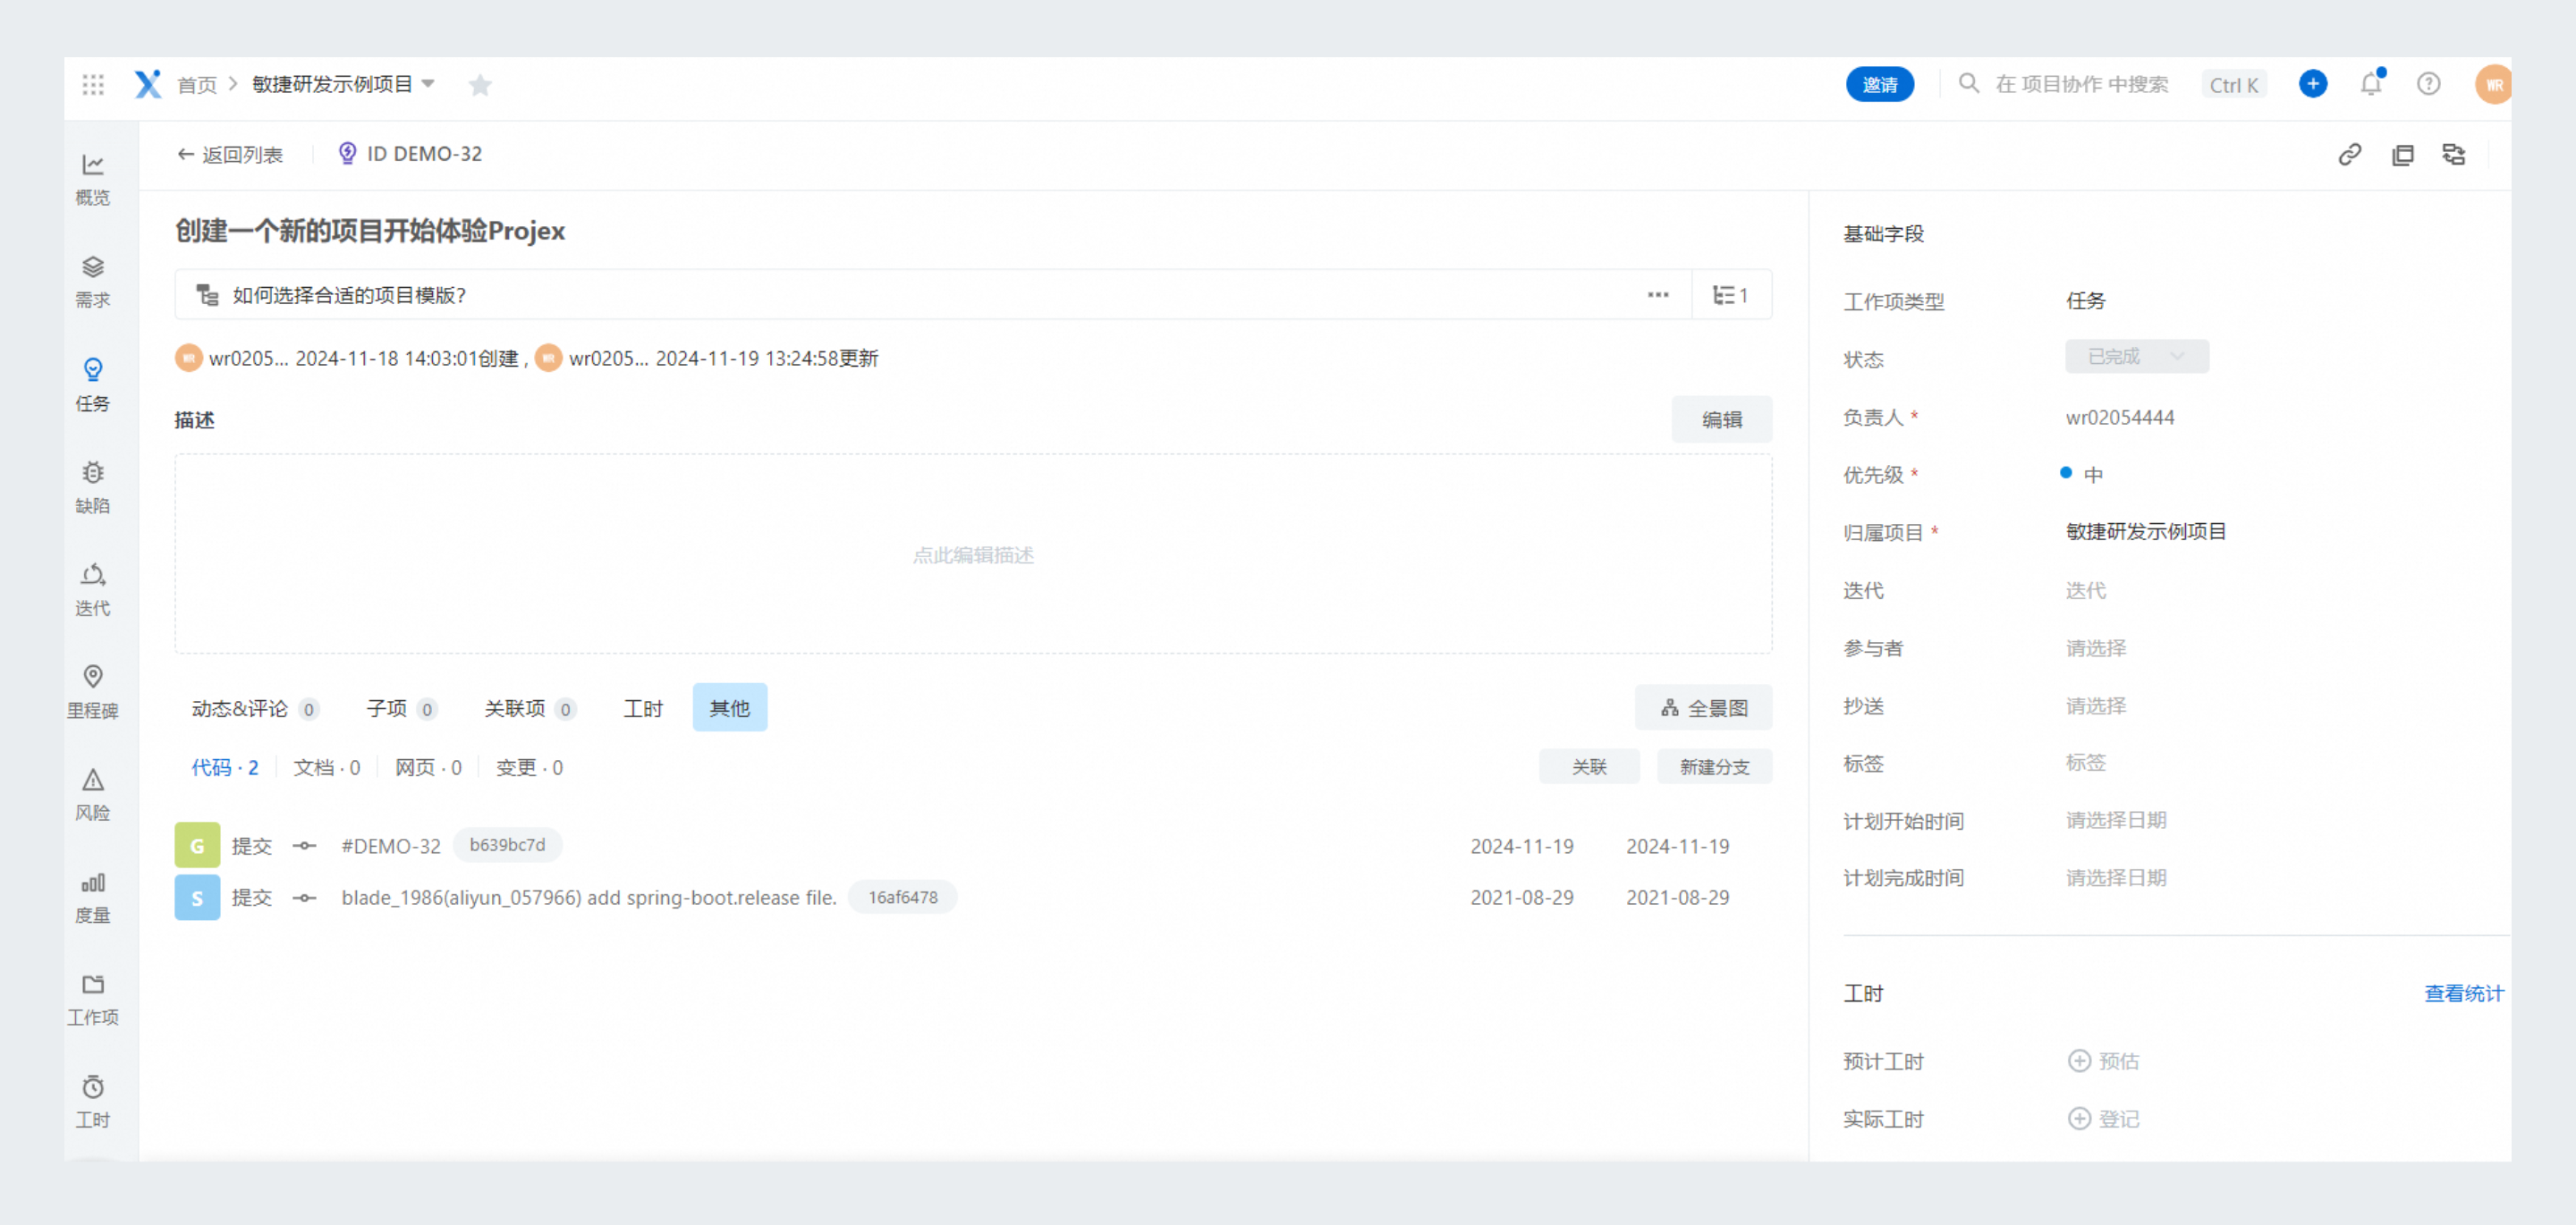Copy the work item link icon
The height and width of the screenshot is (1225, 2576).
tap(2350, 154)
